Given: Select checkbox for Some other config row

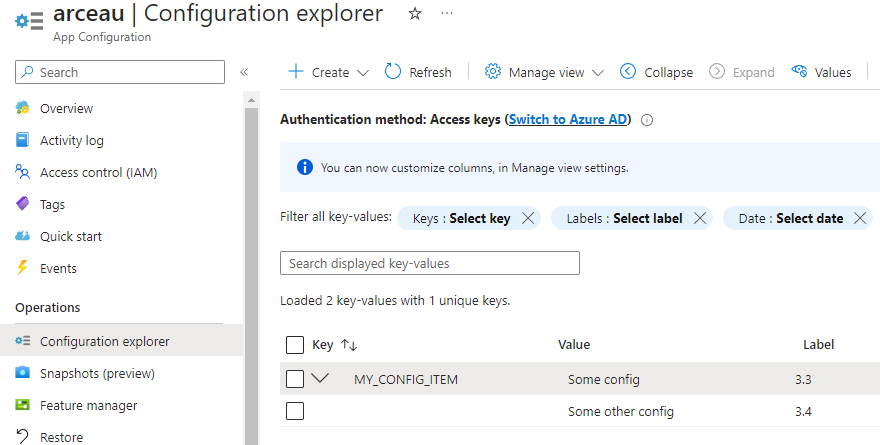Looking at the screenshot, I should tap(295, 411).
